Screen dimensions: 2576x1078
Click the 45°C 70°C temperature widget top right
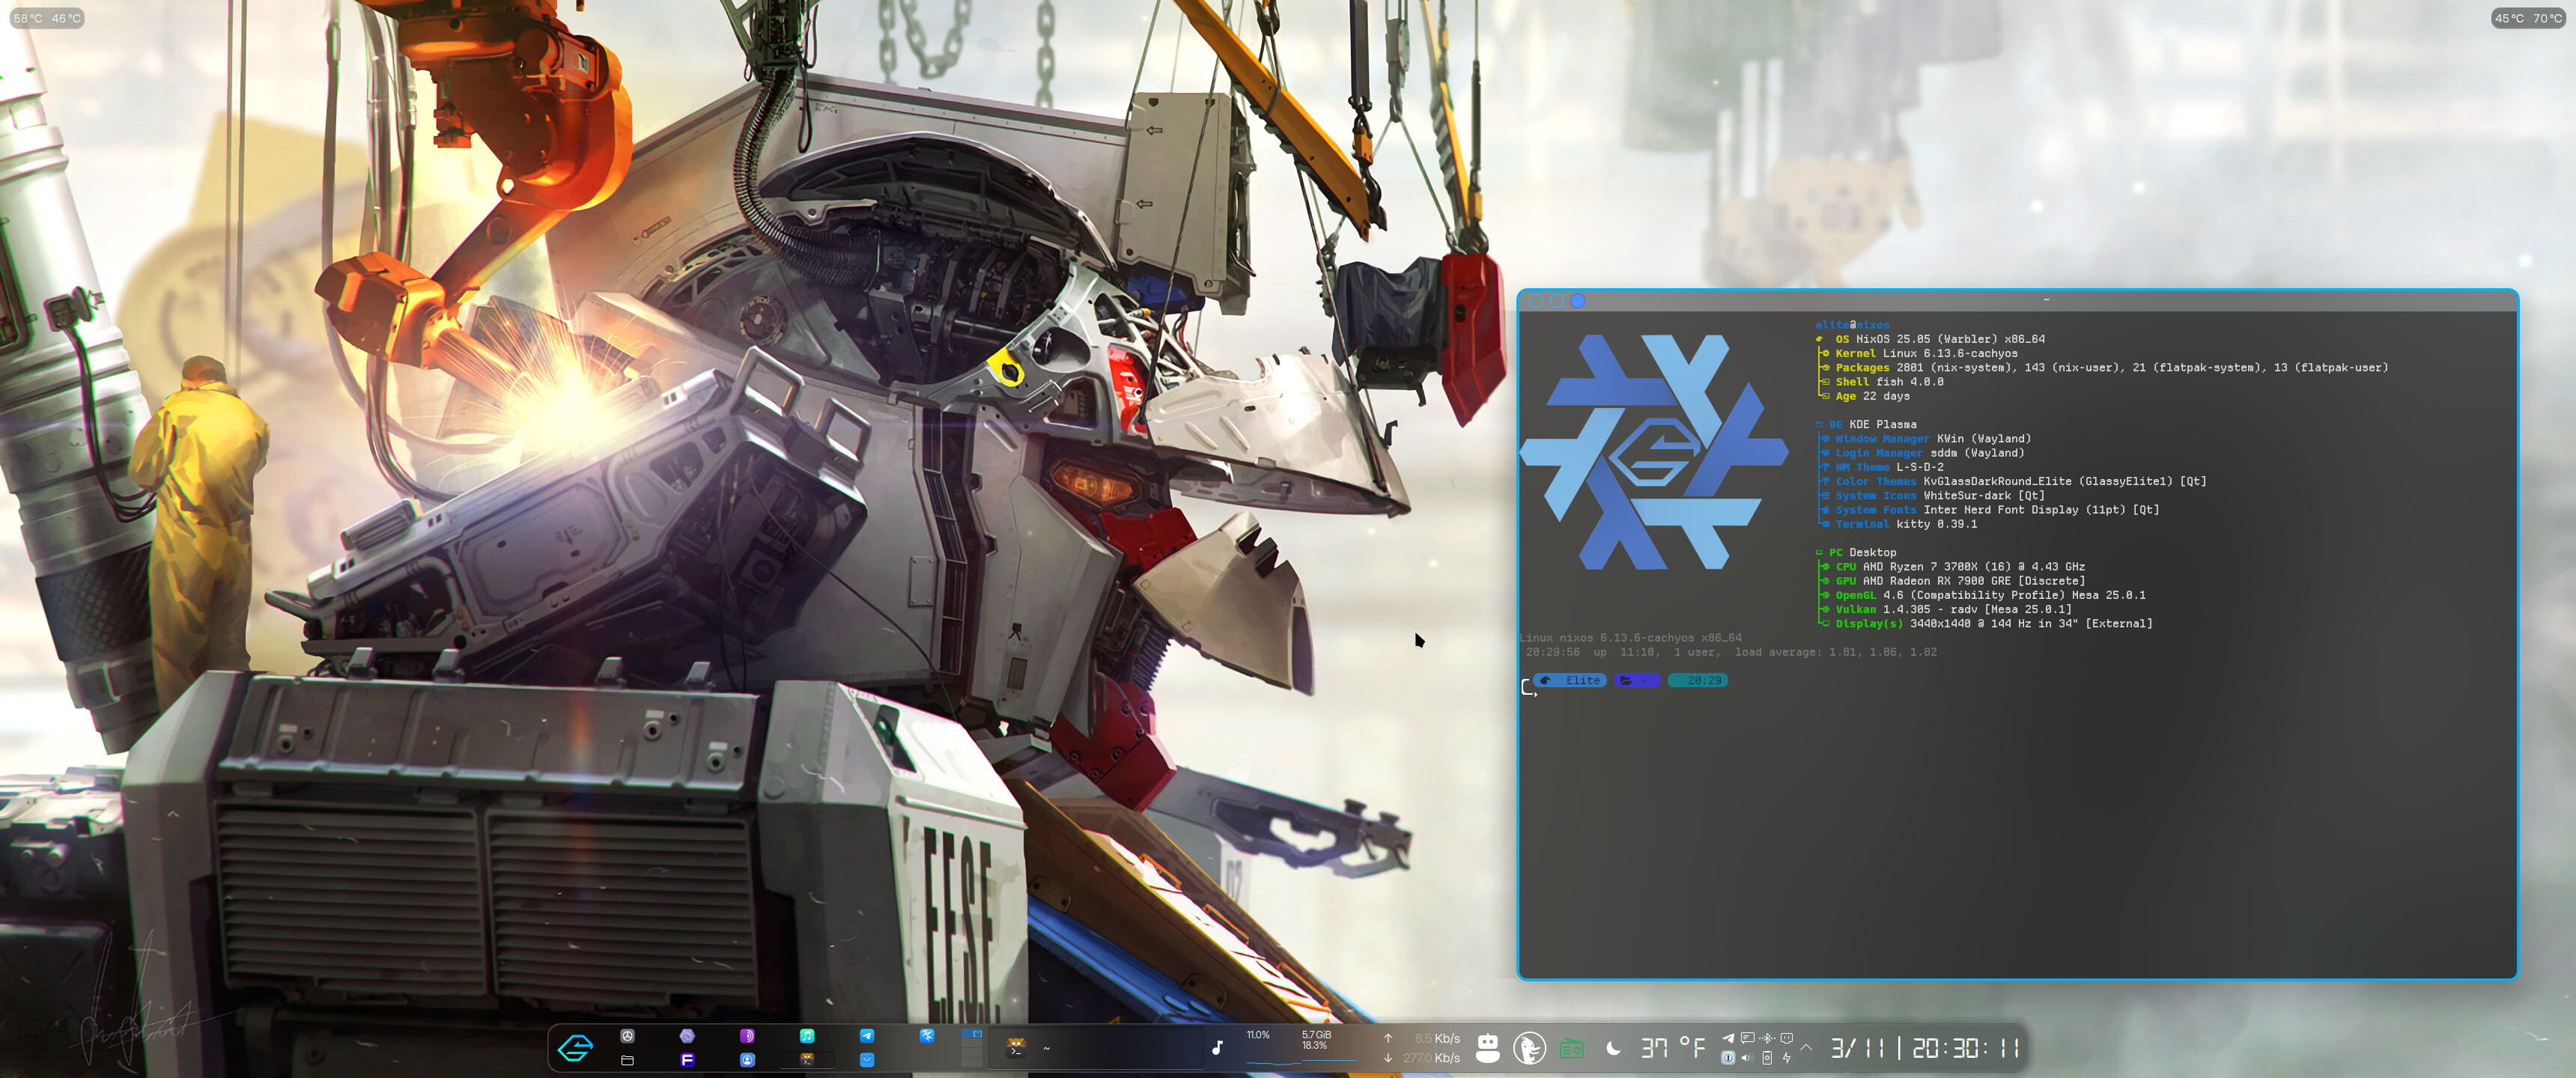[2528, 18]
